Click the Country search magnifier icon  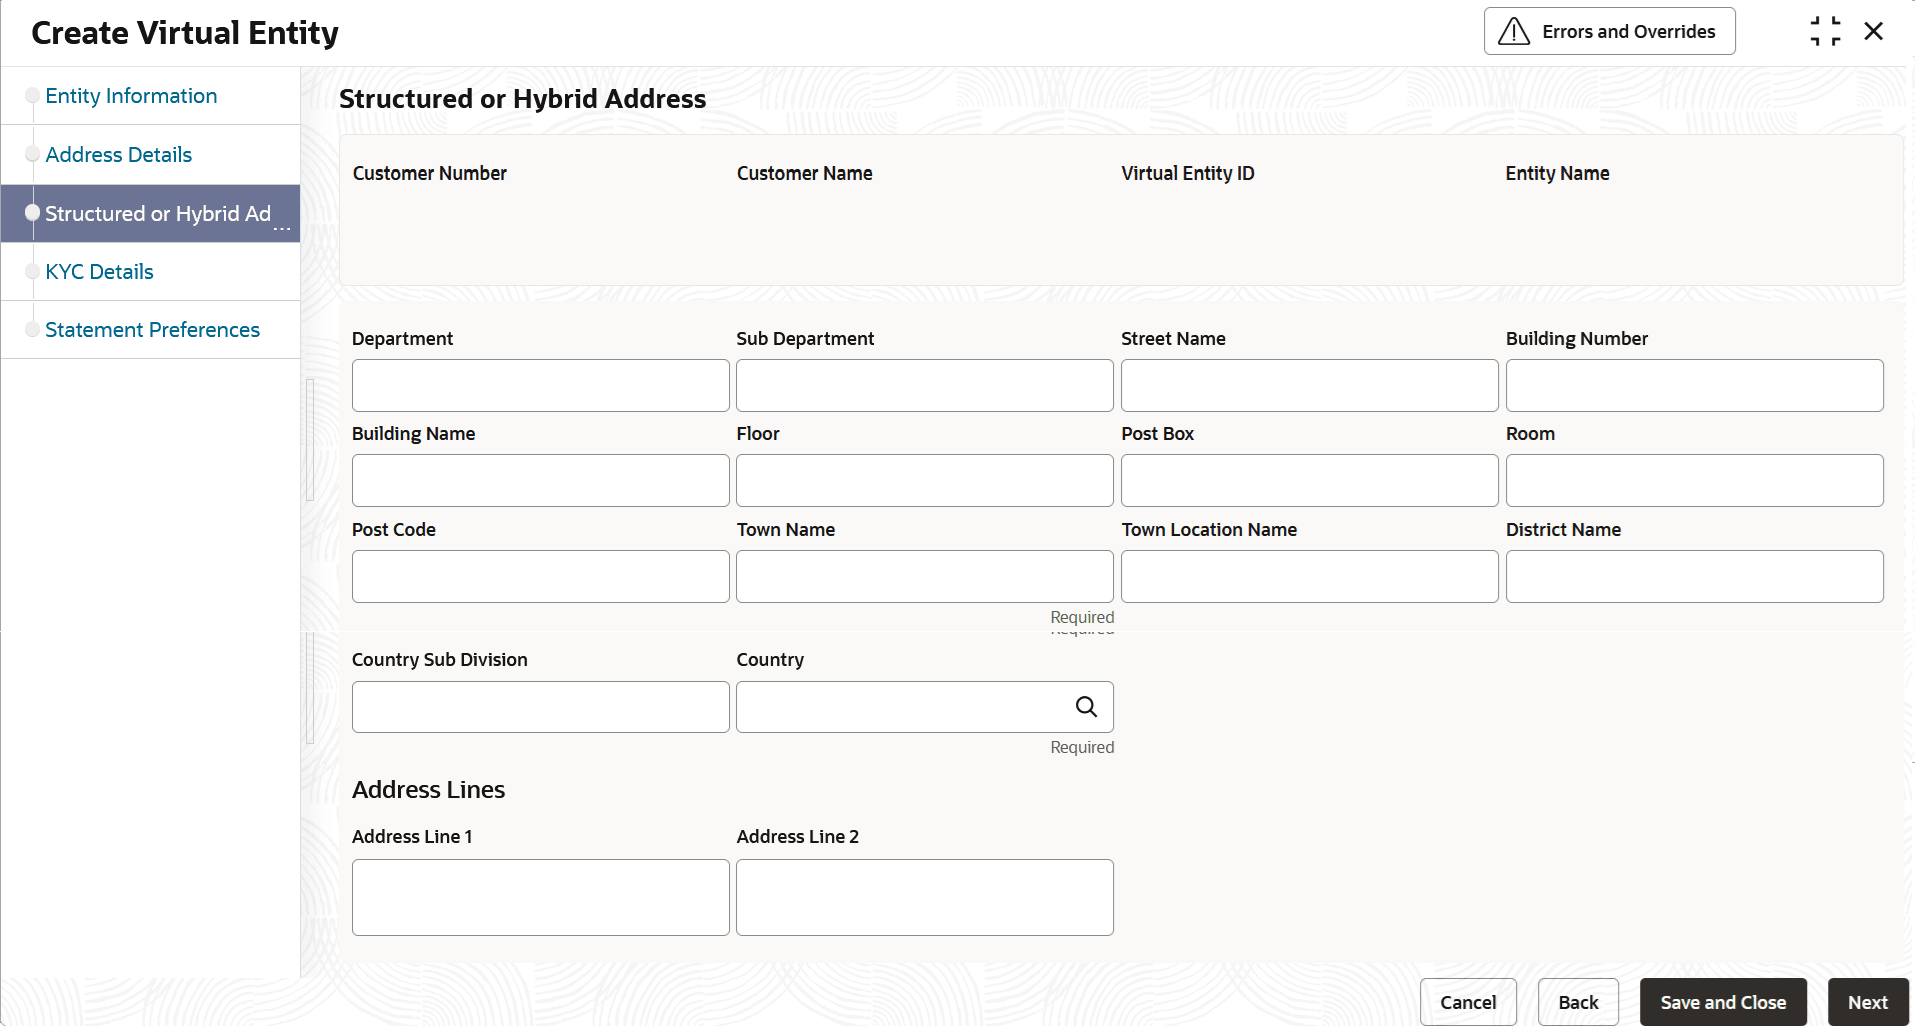pyautogui.click(x=1086, y=707)
